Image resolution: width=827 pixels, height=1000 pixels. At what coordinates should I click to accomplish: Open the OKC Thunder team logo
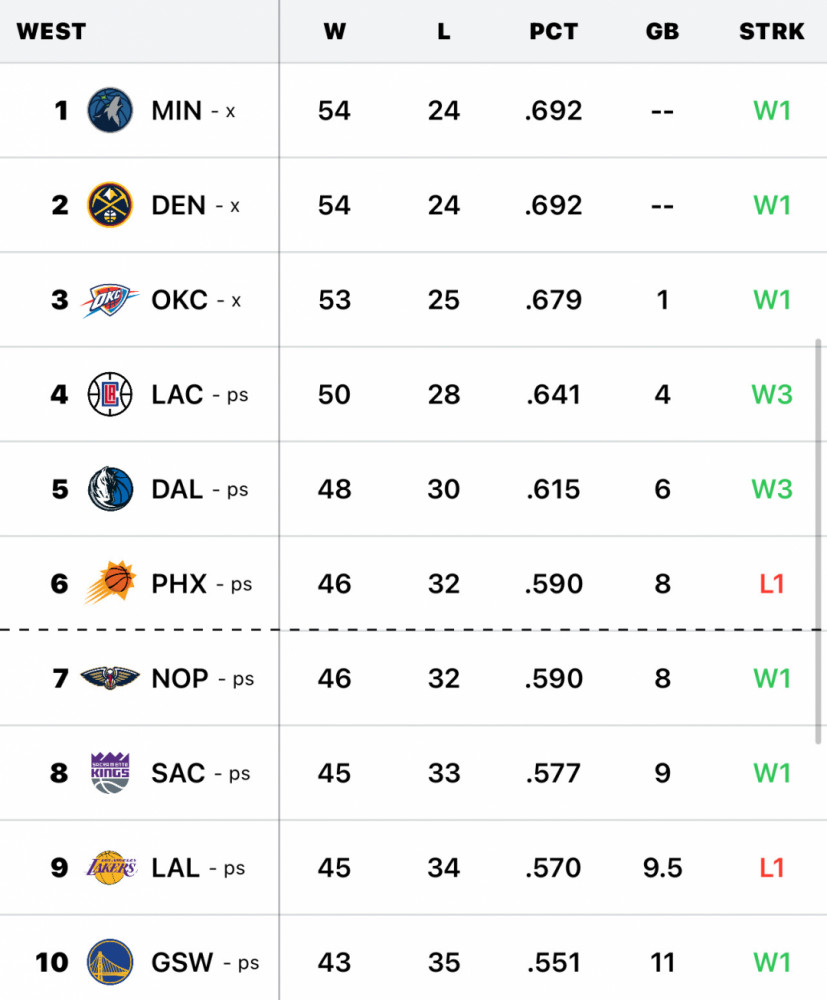tap(108, 300)
